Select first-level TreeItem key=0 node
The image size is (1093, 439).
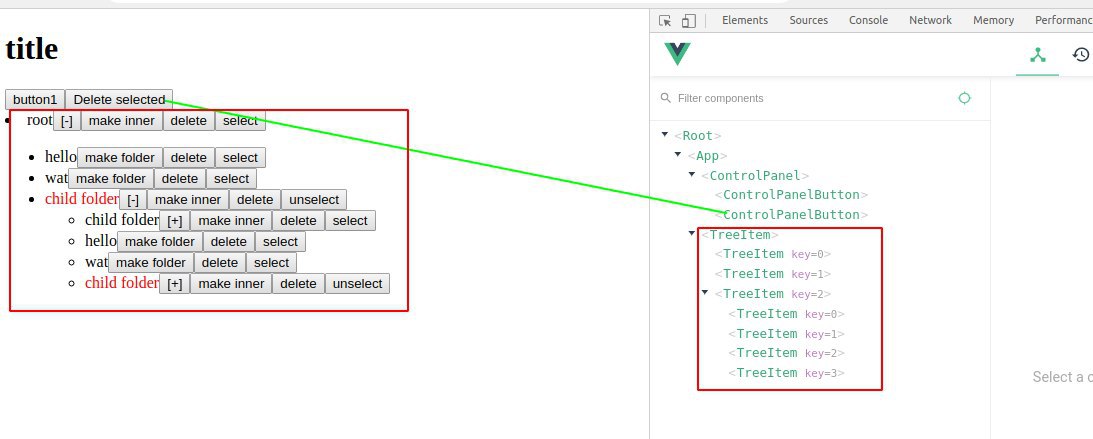[x=773, y=254]
